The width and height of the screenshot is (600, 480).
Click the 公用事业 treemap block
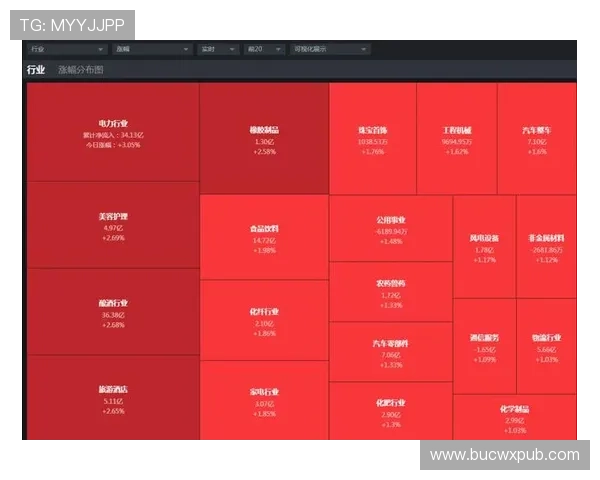(x=391, y=229)
